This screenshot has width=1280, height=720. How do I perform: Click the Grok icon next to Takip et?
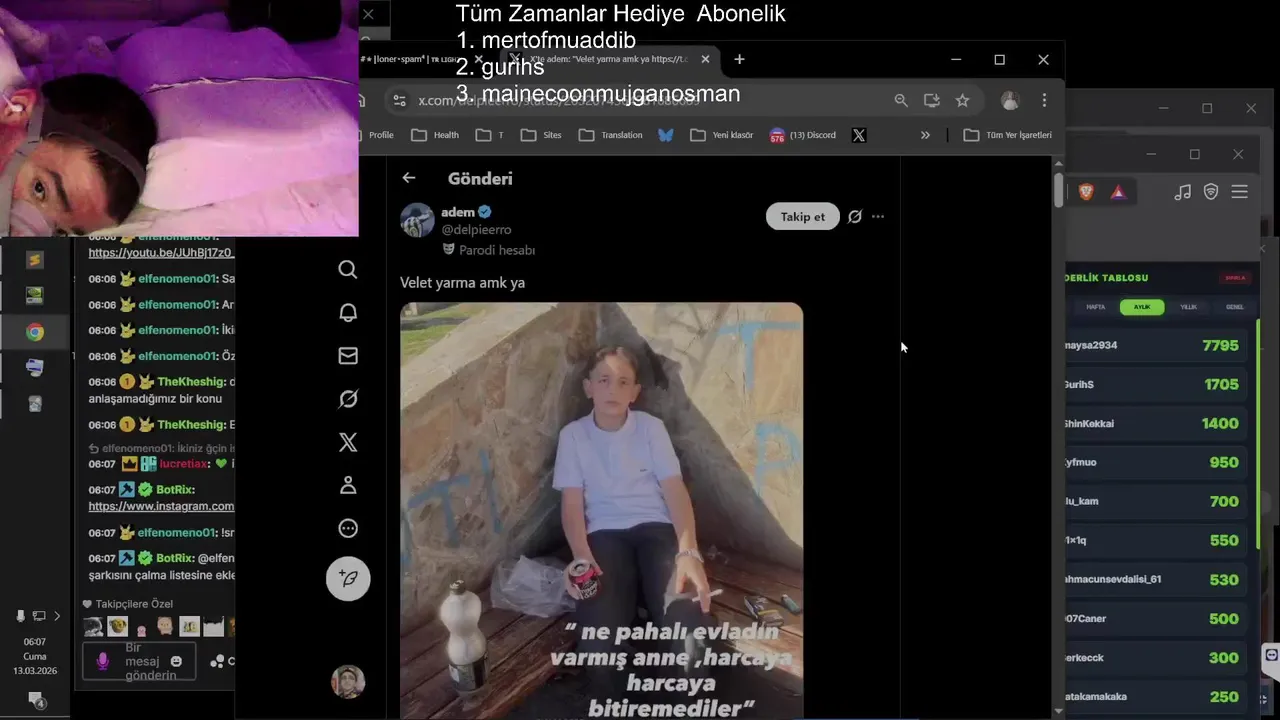(x=855, y=216)
